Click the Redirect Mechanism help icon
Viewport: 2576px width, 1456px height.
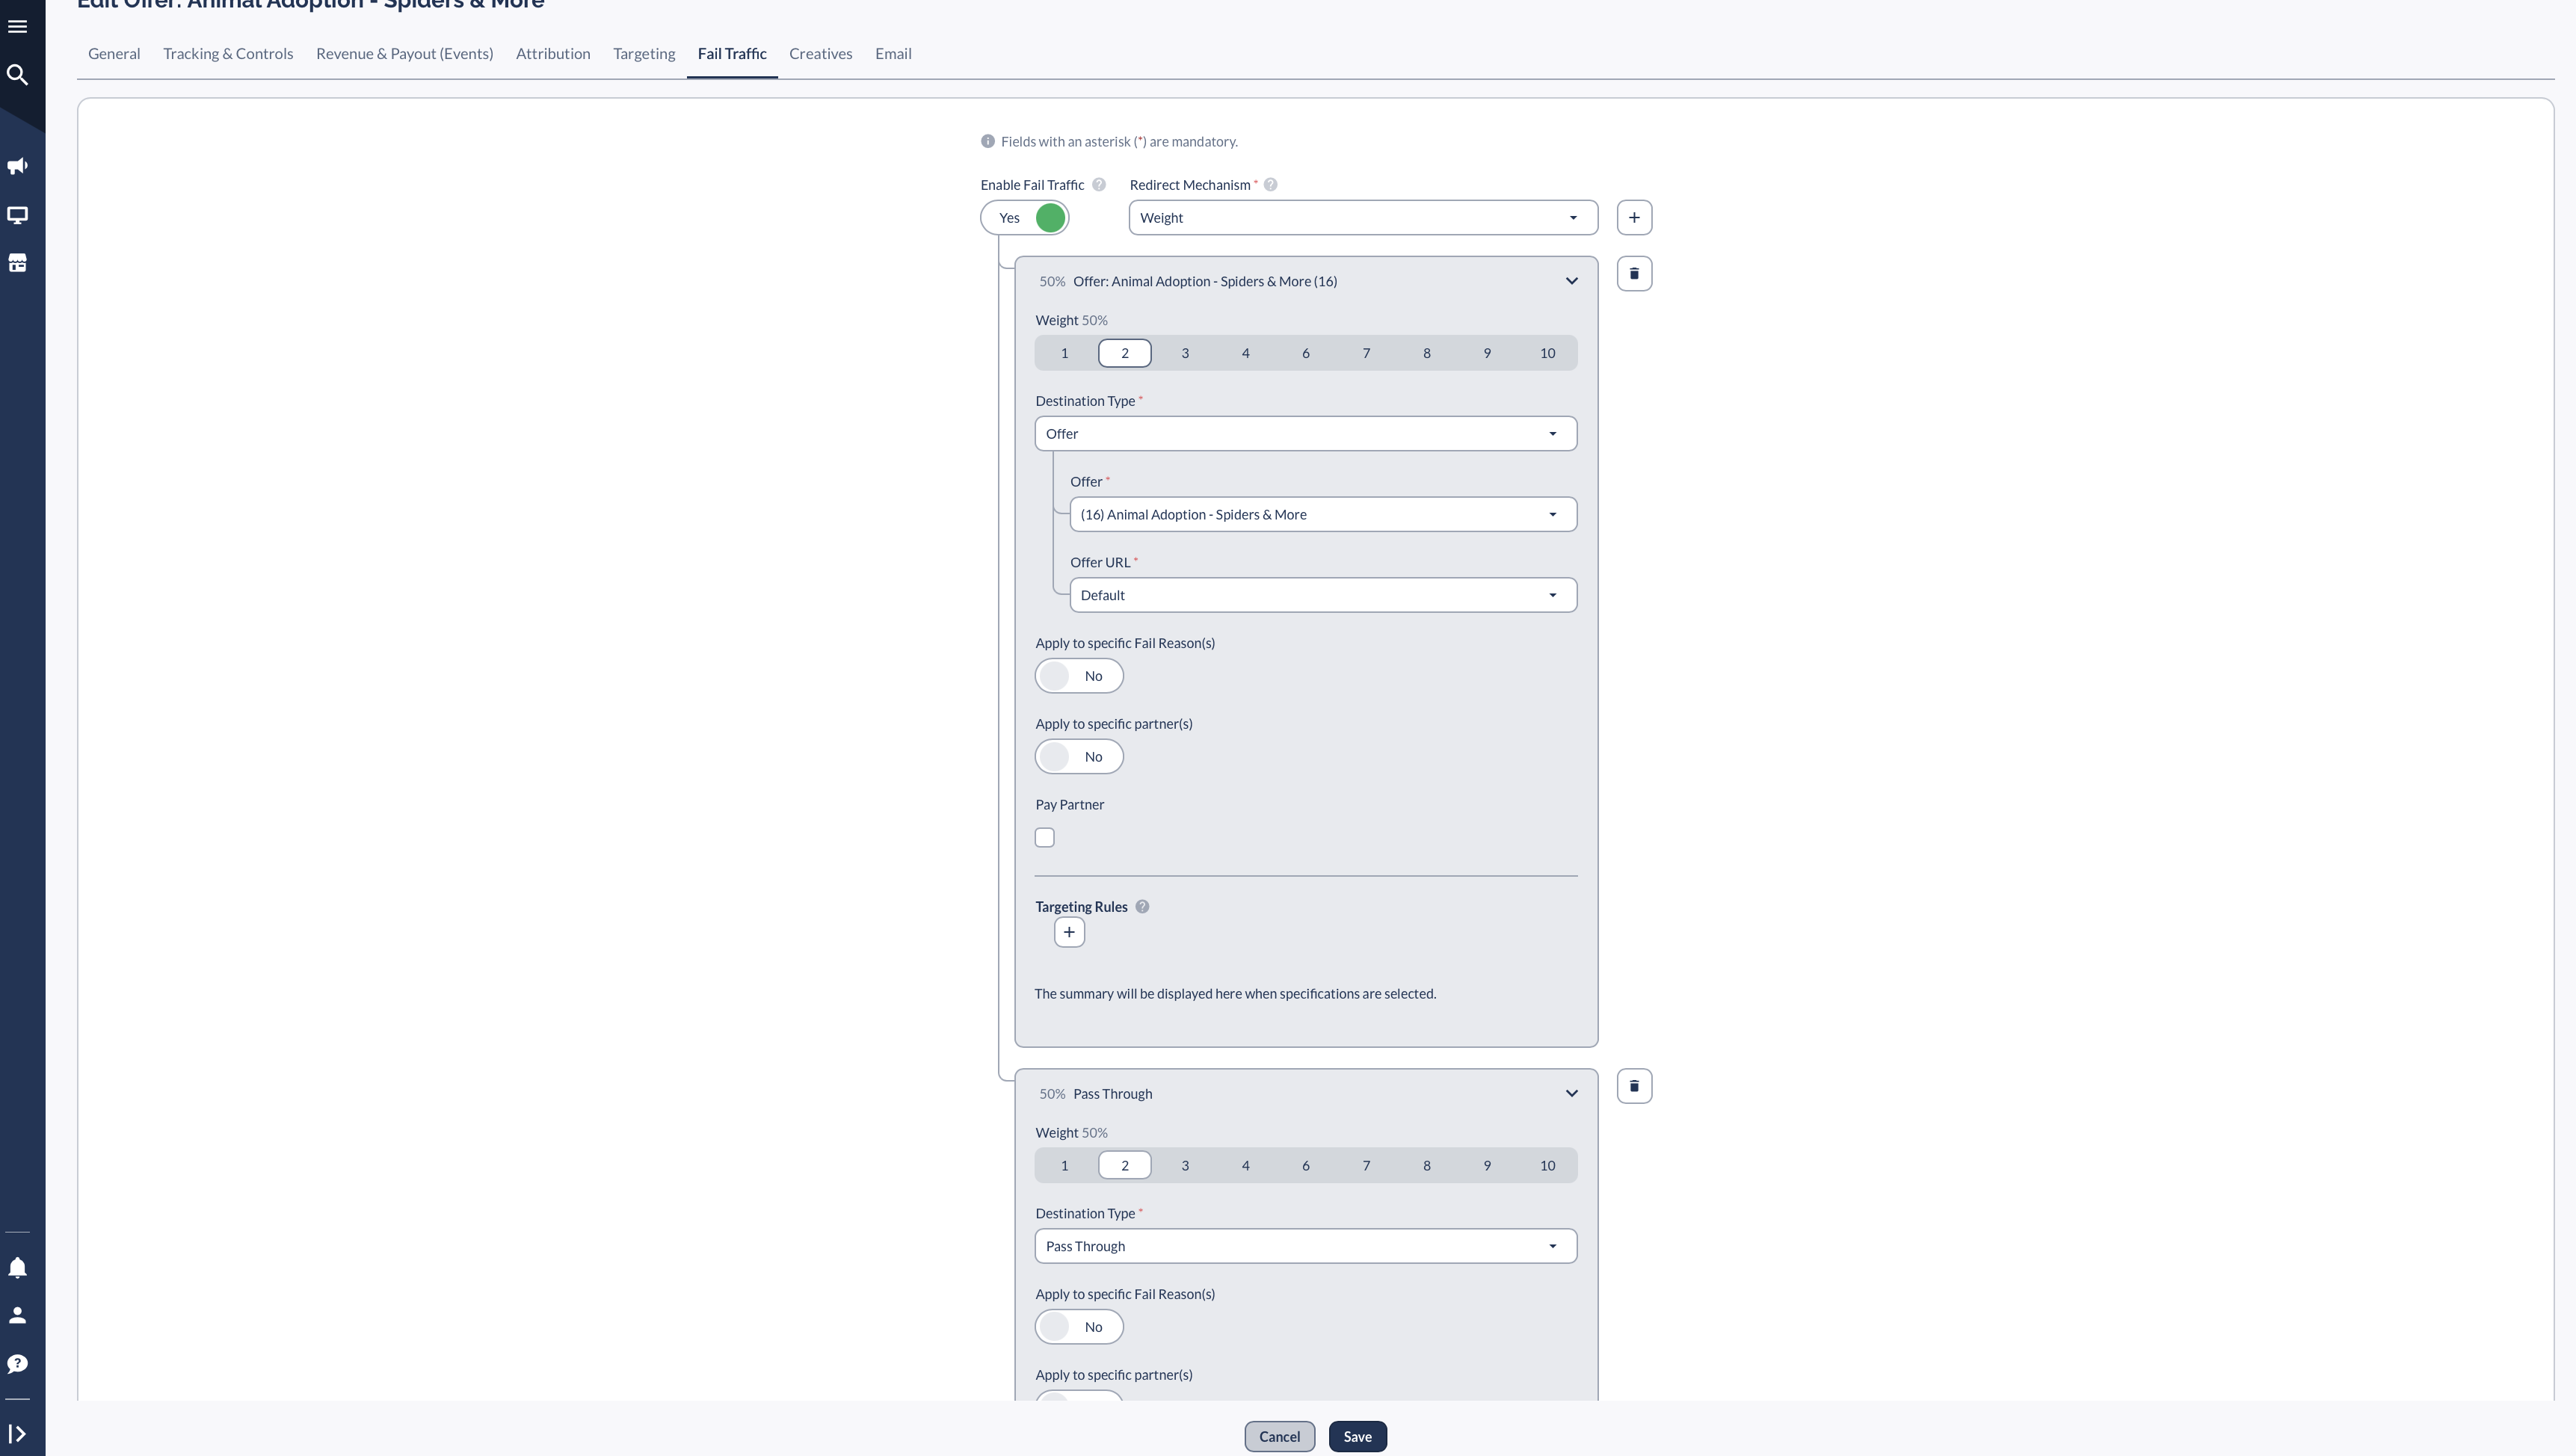tap(1270, 185)
